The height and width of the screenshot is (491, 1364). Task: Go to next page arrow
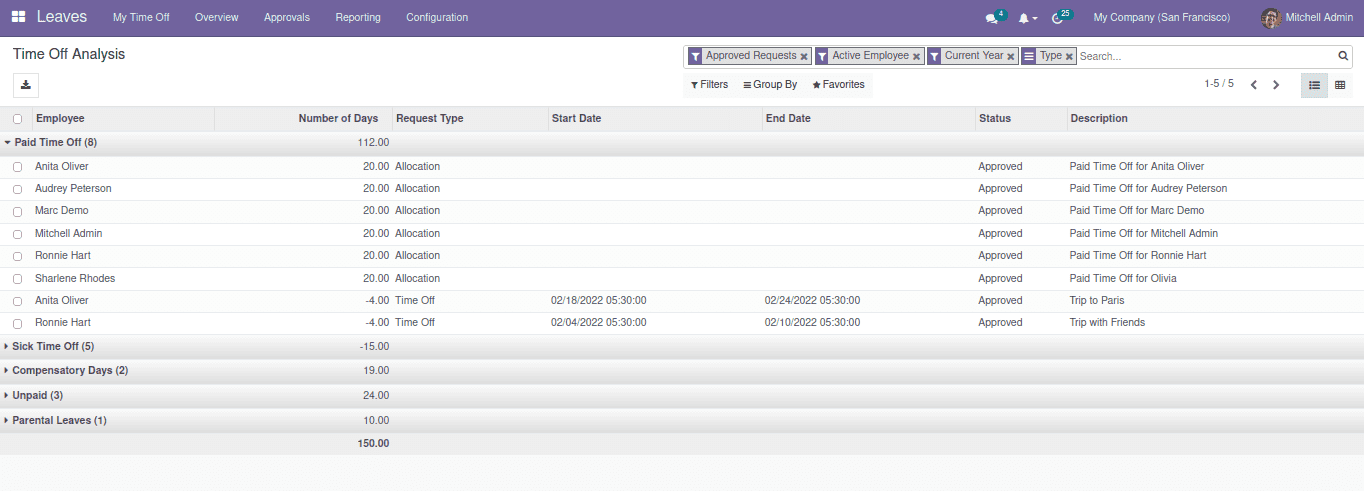click(1276, 85)
